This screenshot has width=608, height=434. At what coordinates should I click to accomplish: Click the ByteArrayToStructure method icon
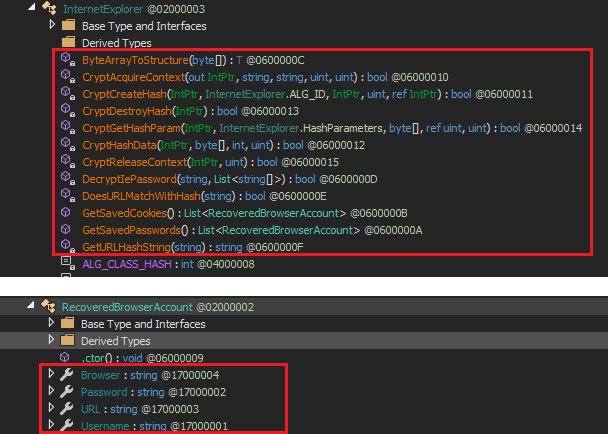pos(67,59)
